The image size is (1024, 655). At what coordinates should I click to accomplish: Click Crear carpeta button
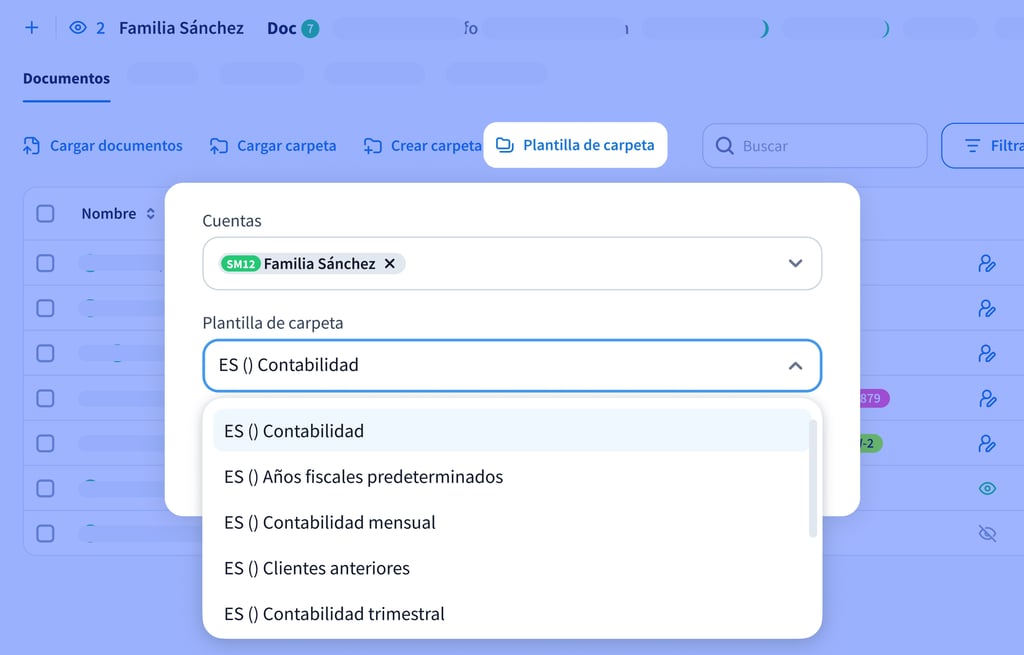pyautogui.click(x=422, y=146)
